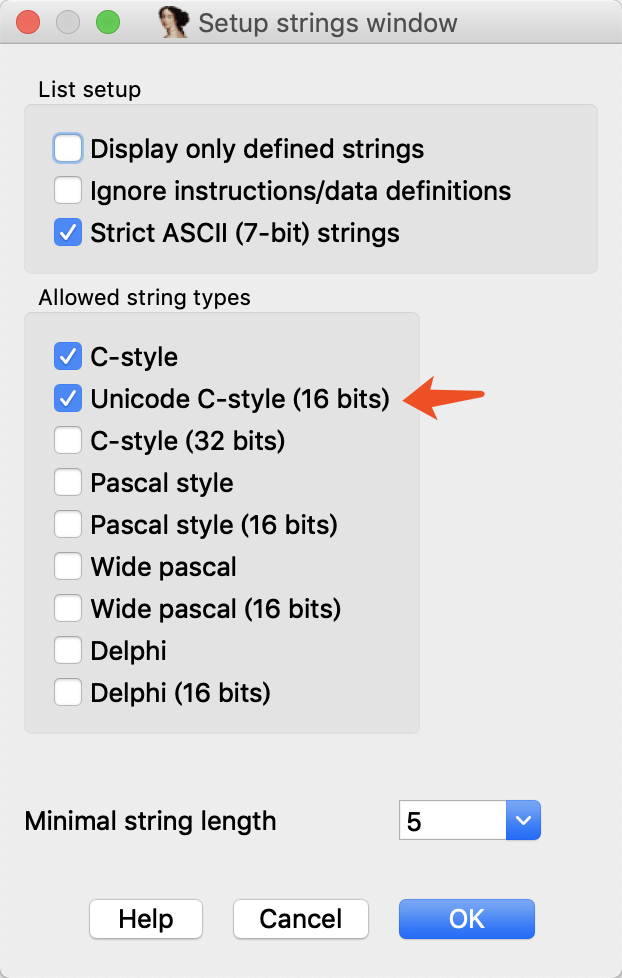
Task: Check the Pascal style option
Action: click(x=68, y=483)
